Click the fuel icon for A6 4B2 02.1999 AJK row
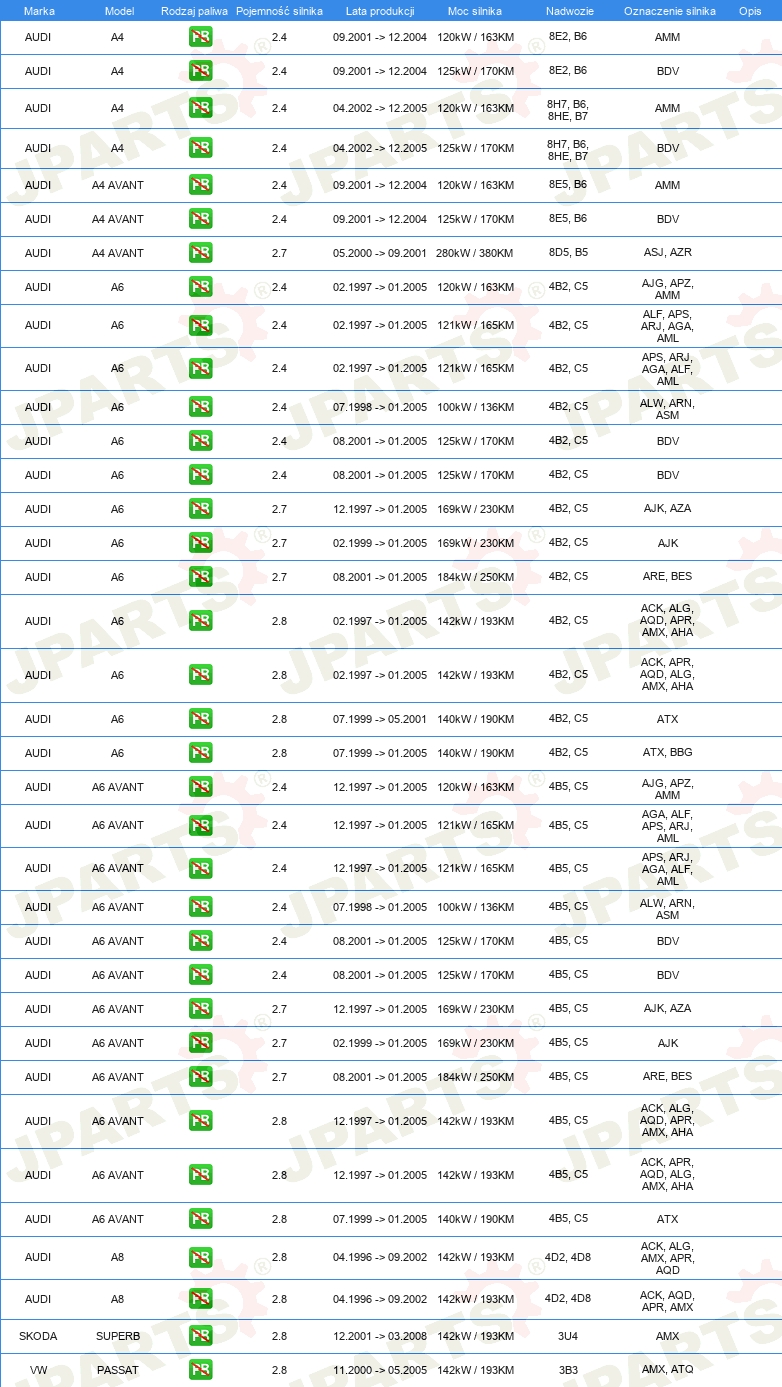The image size is (782, 1387). coord(201,543)
